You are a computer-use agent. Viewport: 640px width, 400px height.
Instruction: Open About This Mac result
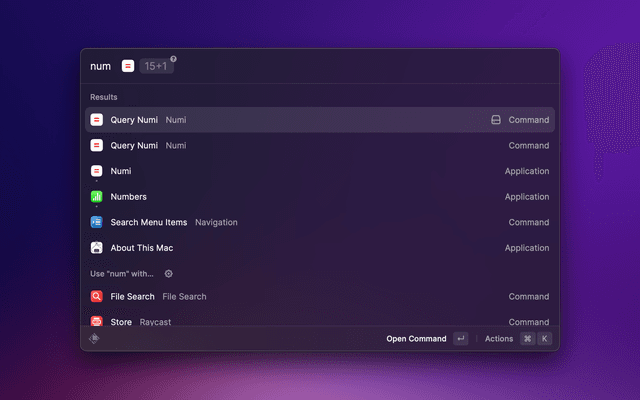point(319,248)
